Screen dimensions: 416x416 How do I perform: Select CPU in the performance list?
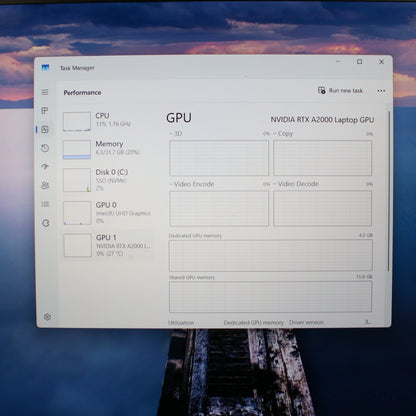(108, 121)
